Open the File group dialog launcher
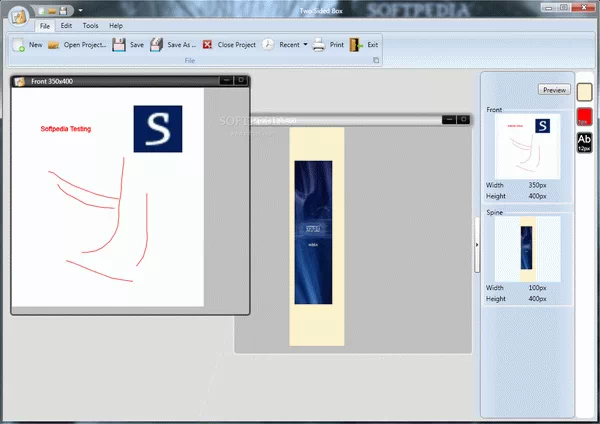Viewport: 600px width, 424px height. click(x=376, y=60)
